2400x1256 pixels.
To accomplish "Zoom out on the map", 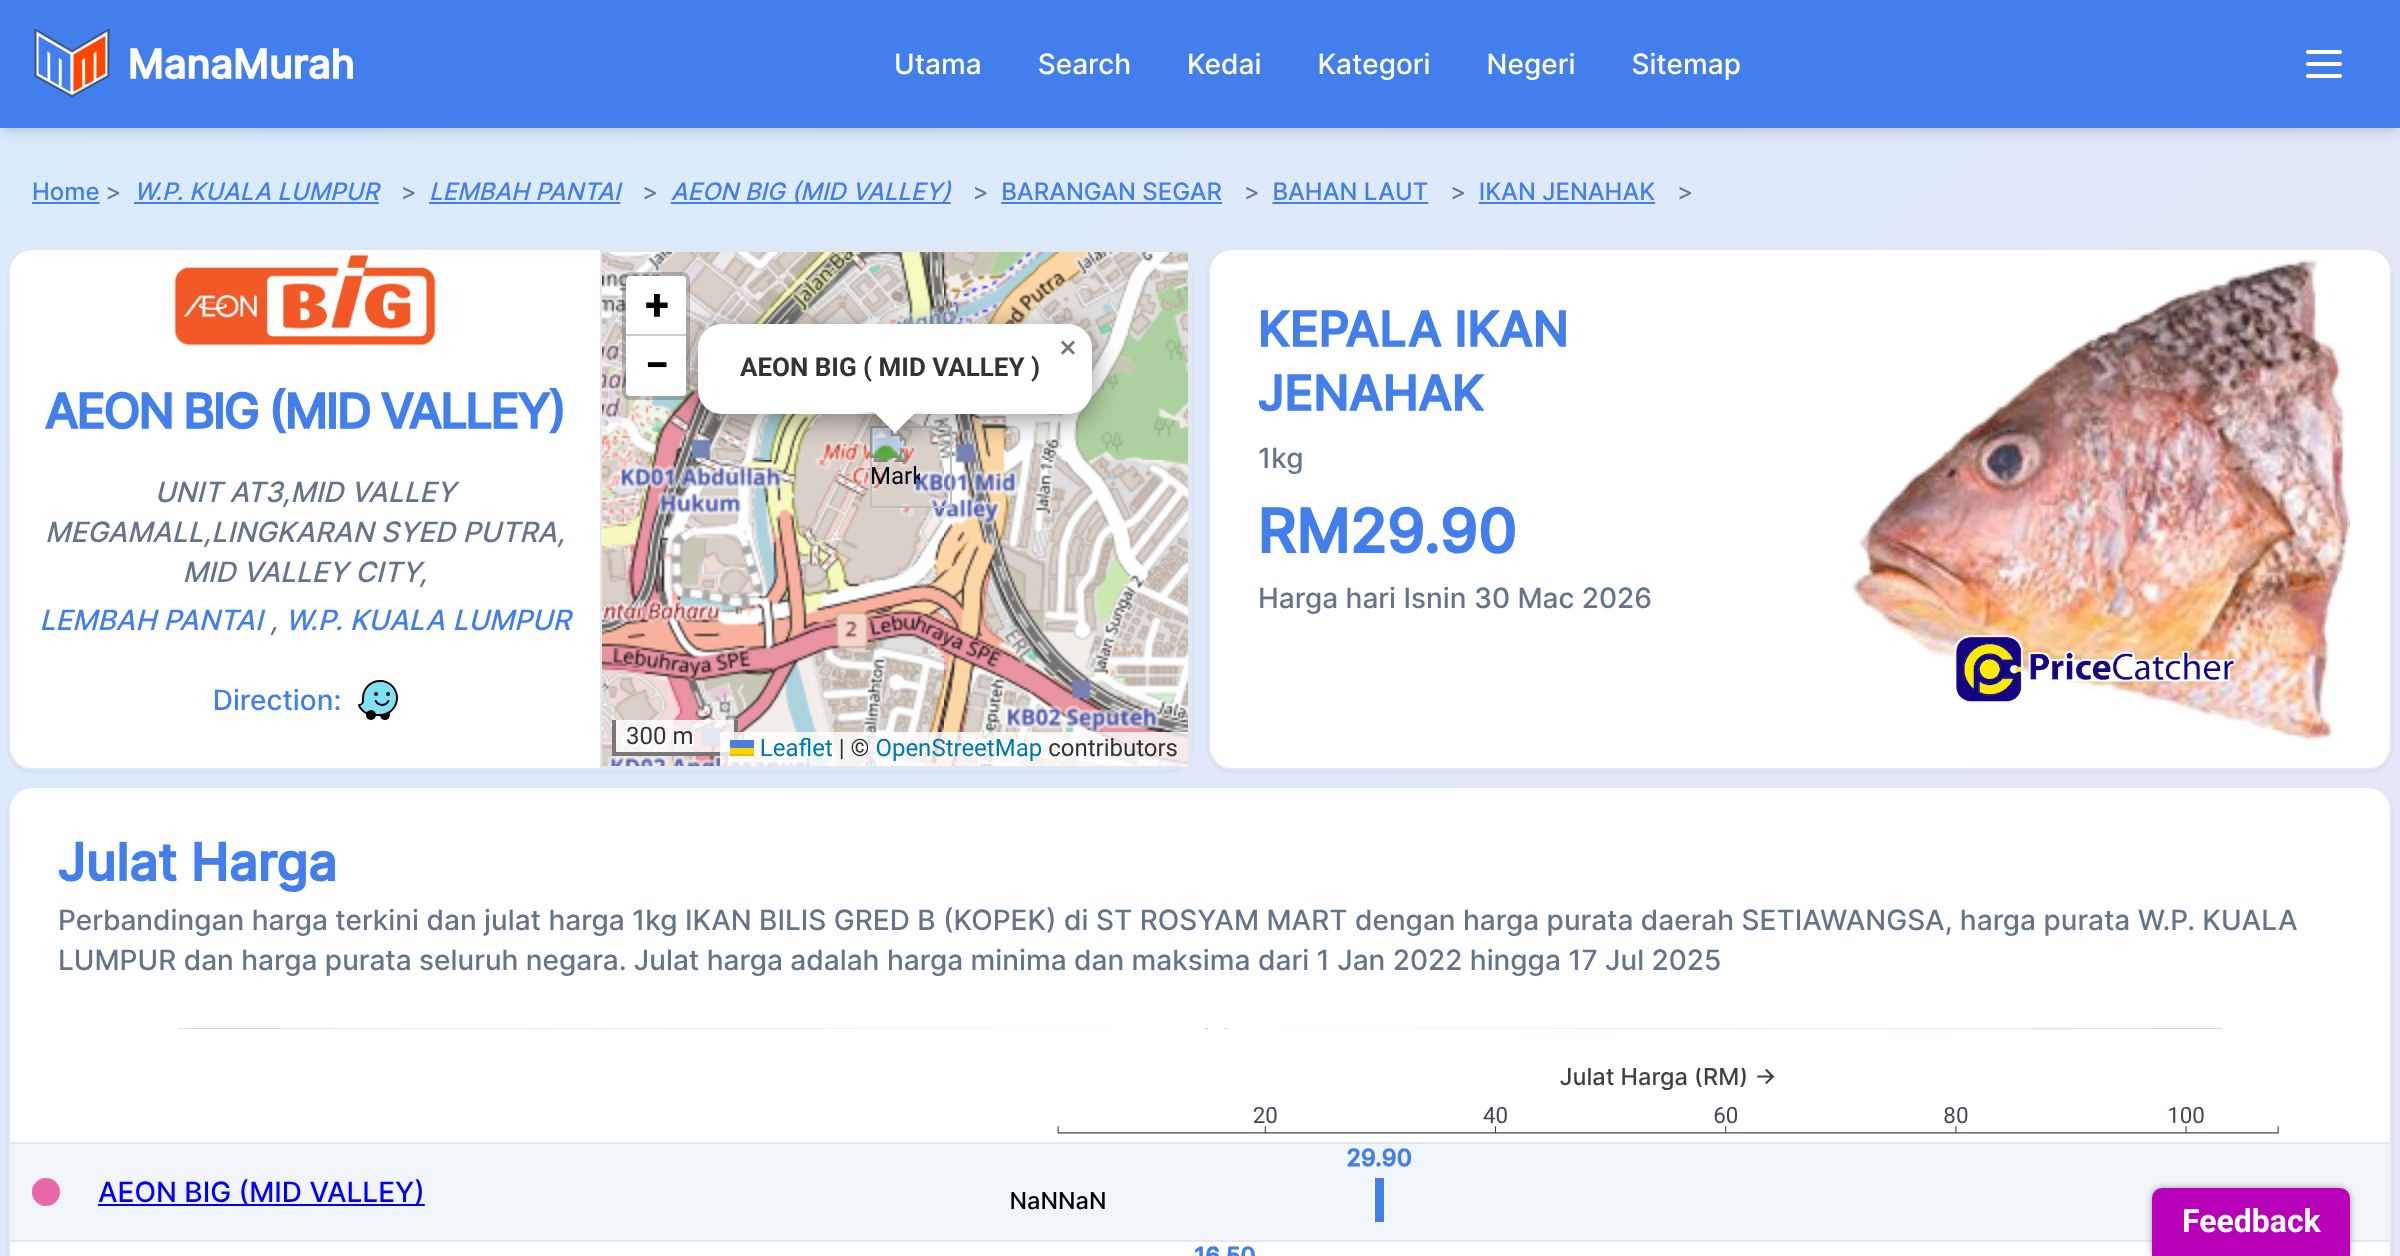I will pos(656,365).
